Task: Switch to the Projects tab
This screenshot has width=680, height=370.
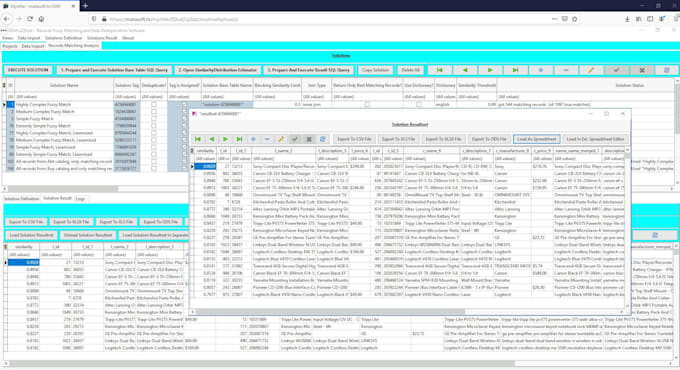Action: (10, 46)
